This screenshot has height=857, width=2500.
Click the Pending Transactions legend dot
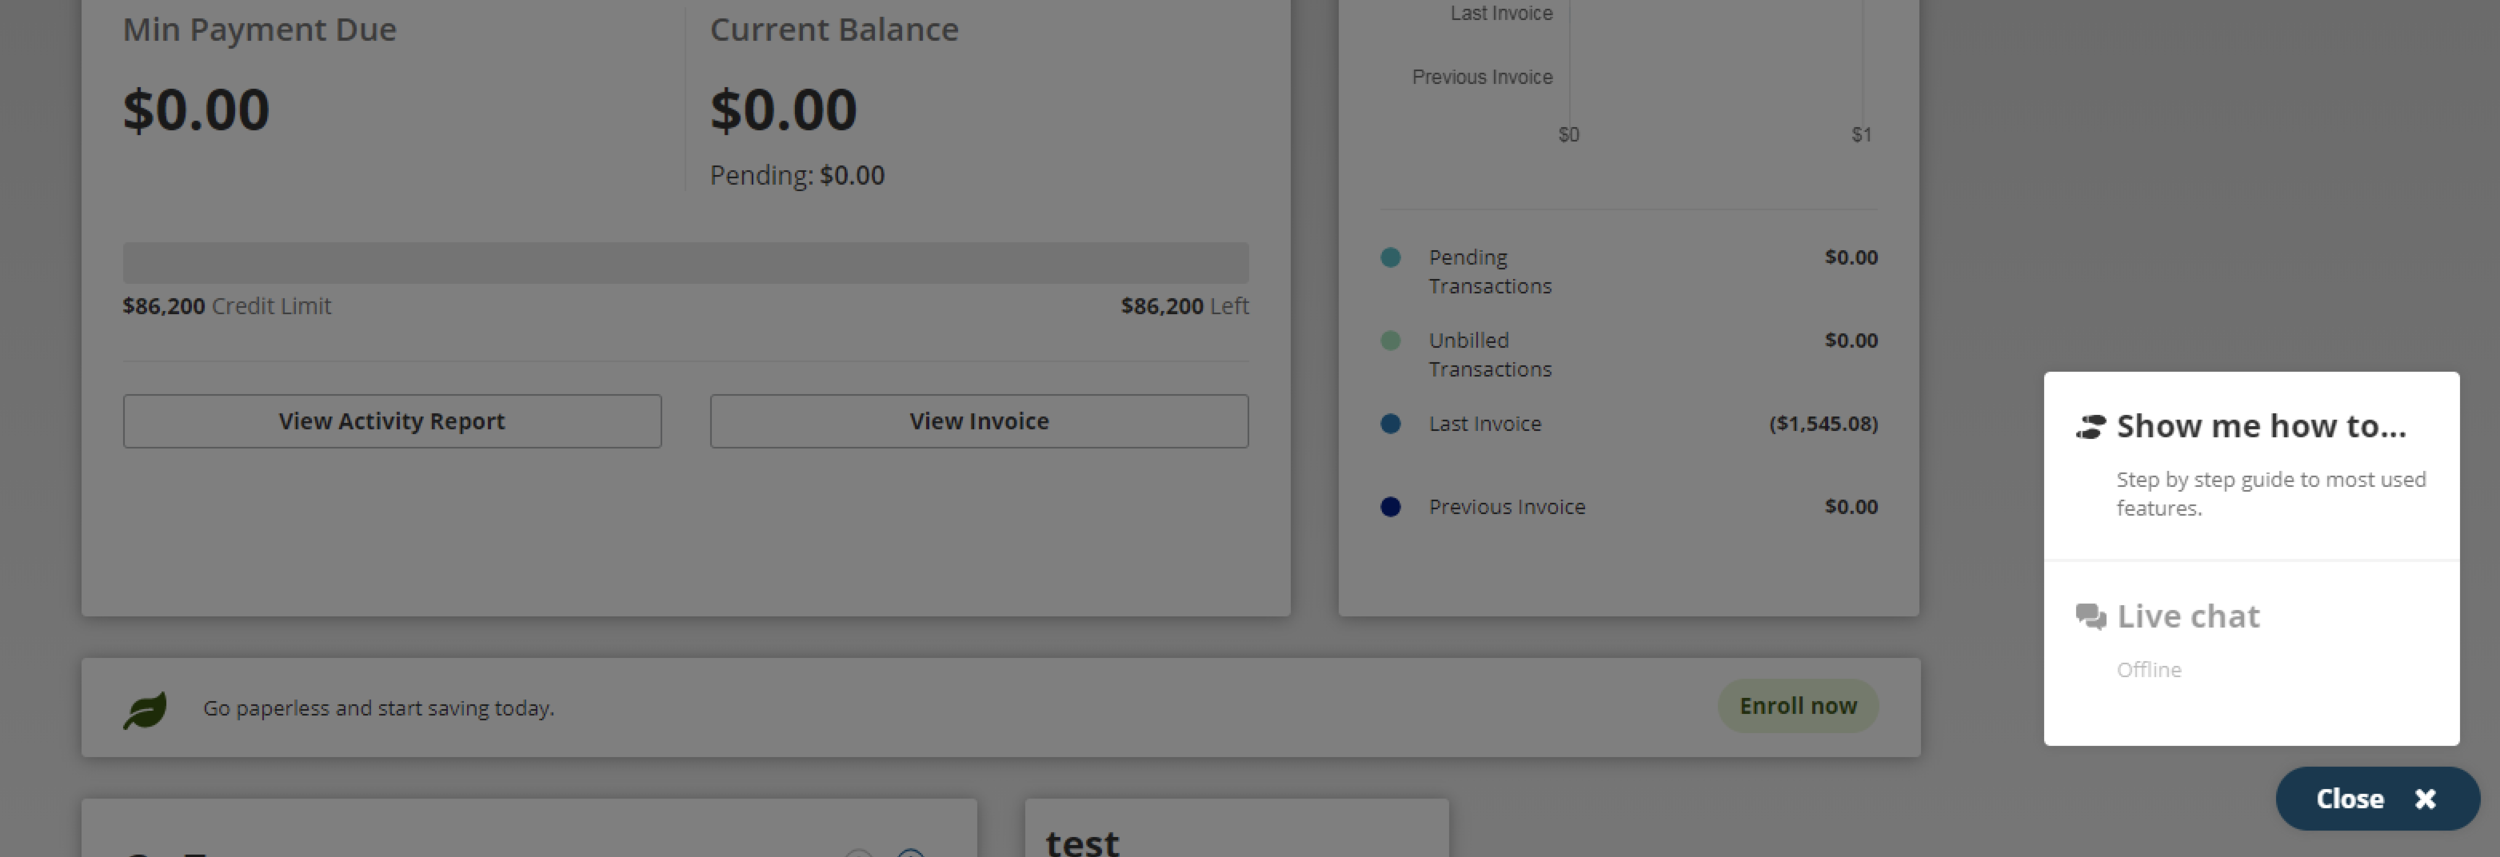tap(1390, 257)
